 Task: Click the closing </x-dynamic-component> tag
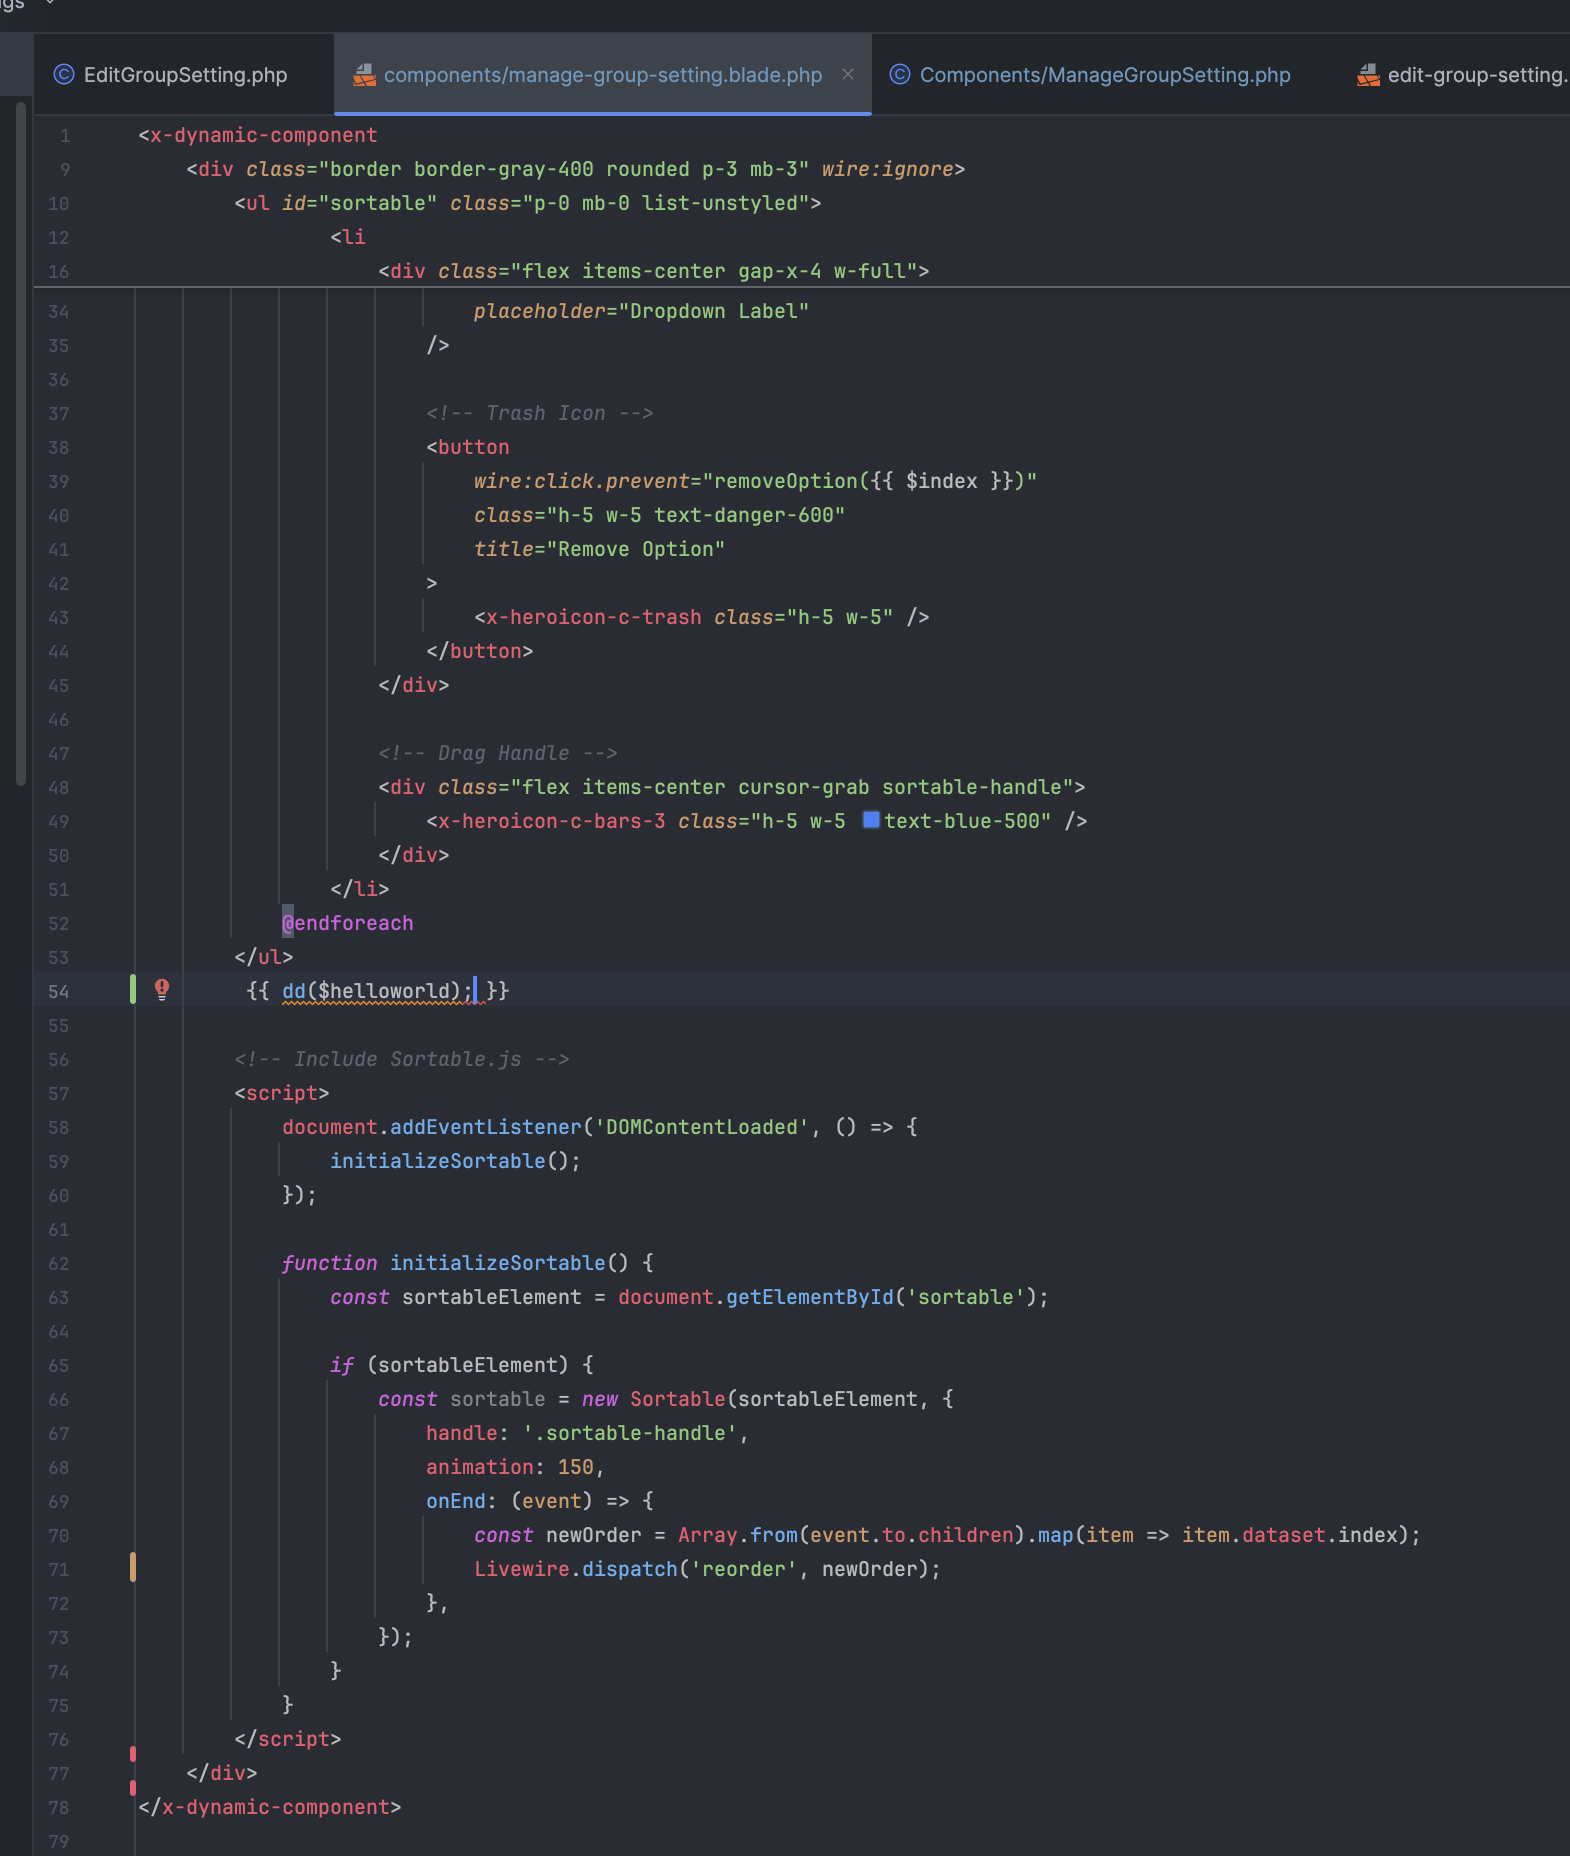pos(270,1807)
